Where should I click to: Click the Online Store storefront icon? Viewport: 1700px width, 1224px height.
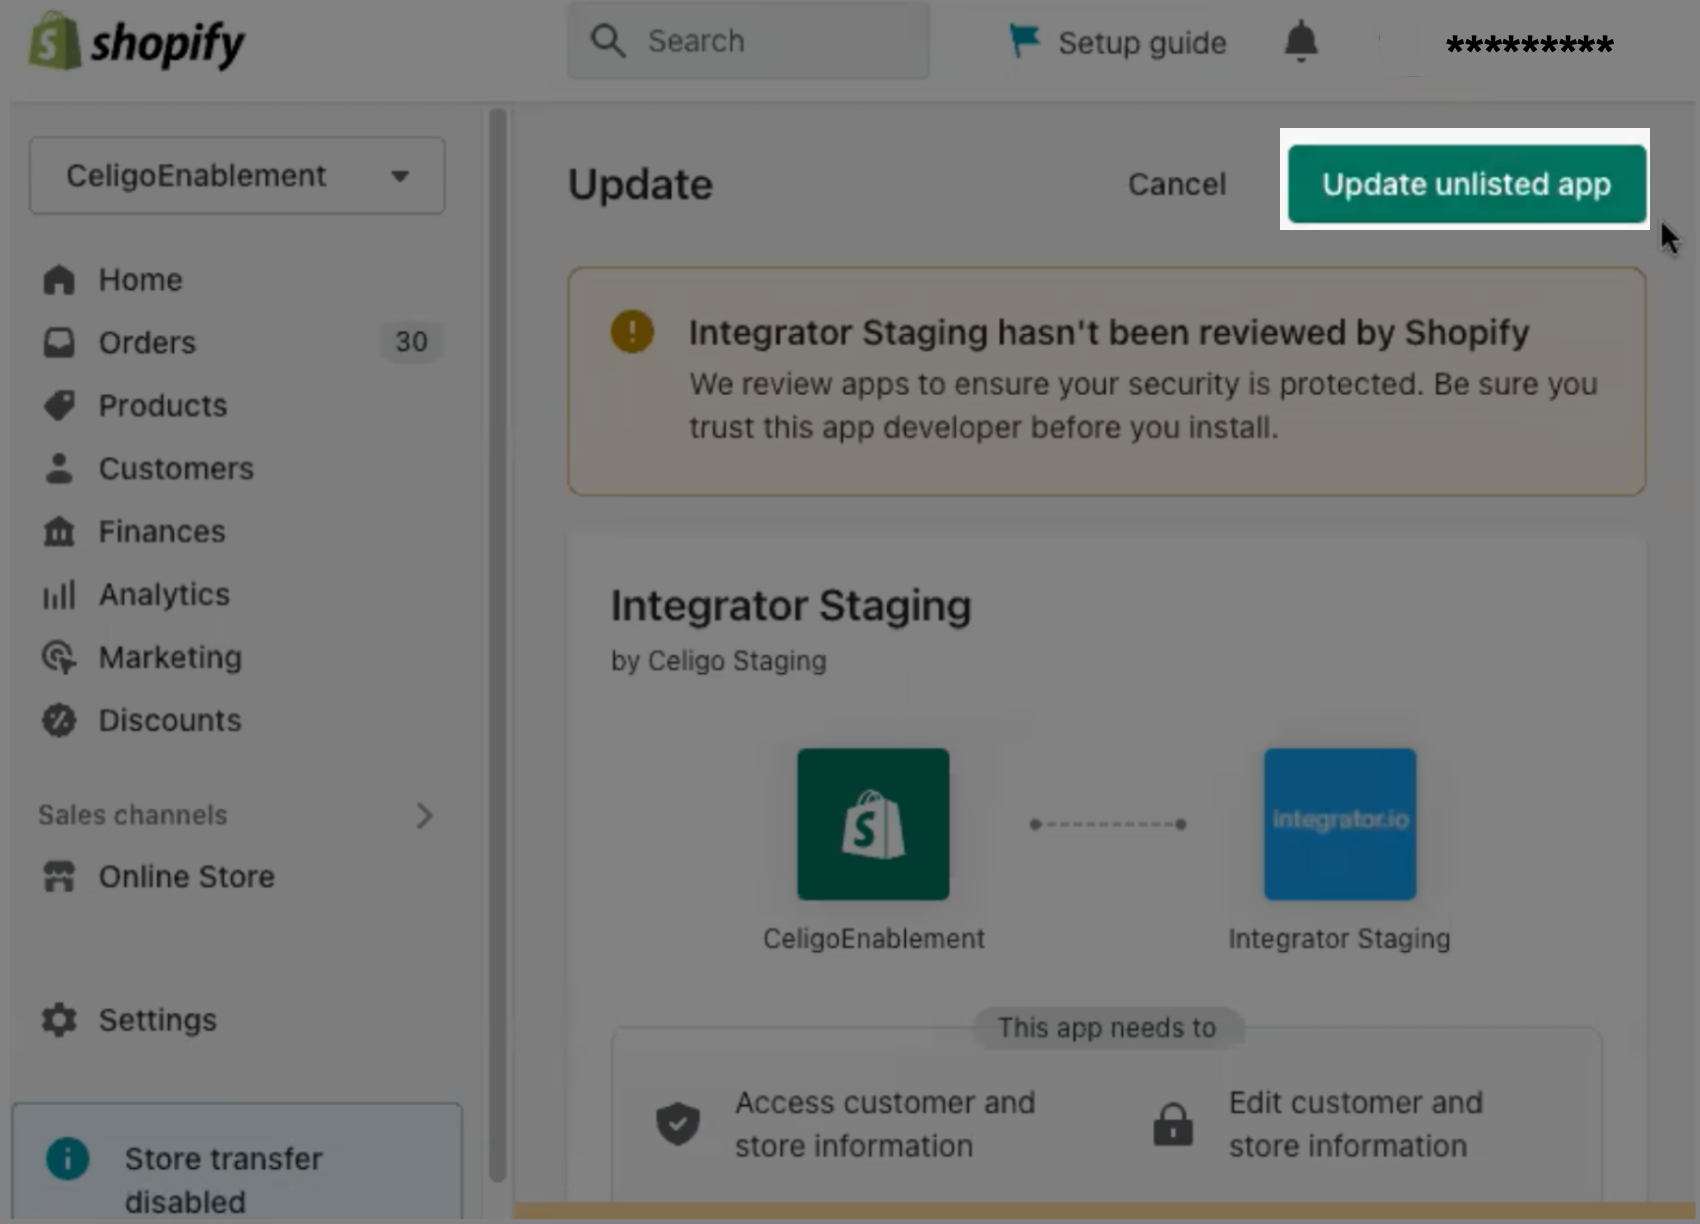[x=59, y=877]
